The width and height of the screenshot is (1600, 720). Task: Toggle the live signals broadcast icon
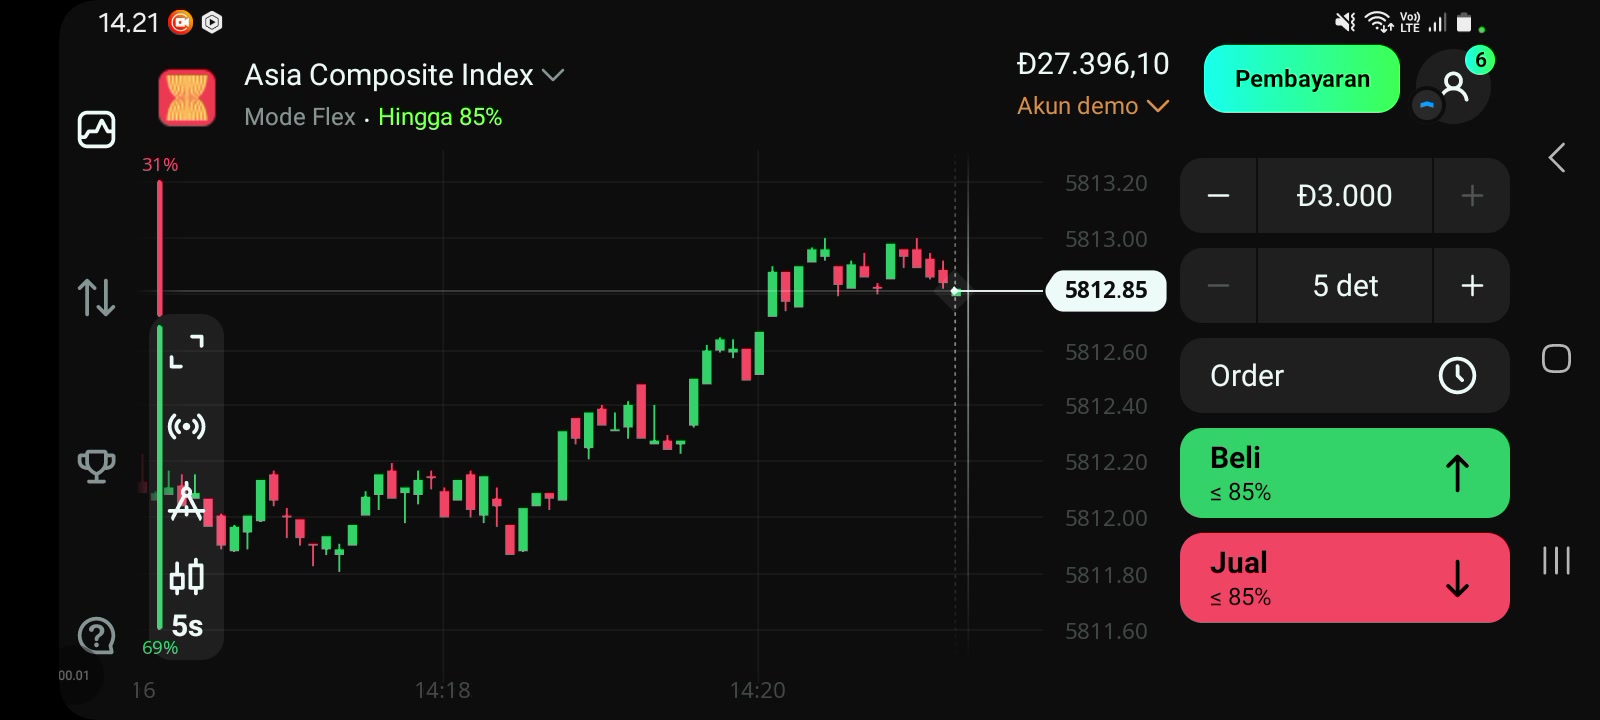pos(187,427)
